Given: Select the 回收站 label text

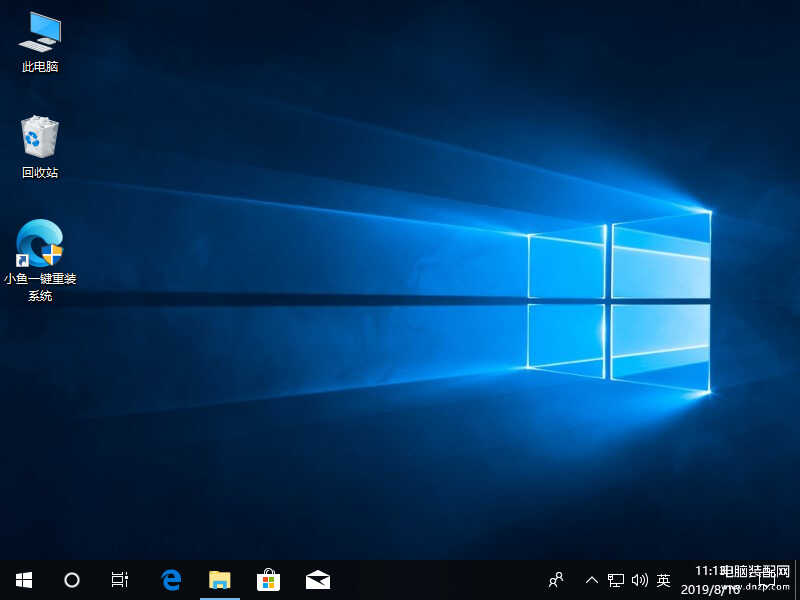Looking at the screenshot, I should [40, 172].
